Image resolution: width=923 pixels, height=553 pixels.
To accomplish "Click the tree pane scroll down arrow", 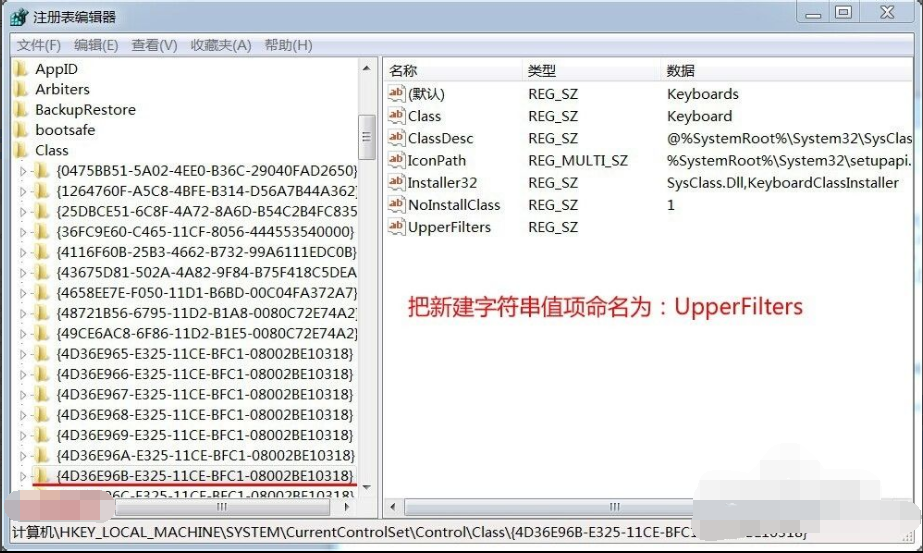I will pyautogui.click(x=367, y=487).
